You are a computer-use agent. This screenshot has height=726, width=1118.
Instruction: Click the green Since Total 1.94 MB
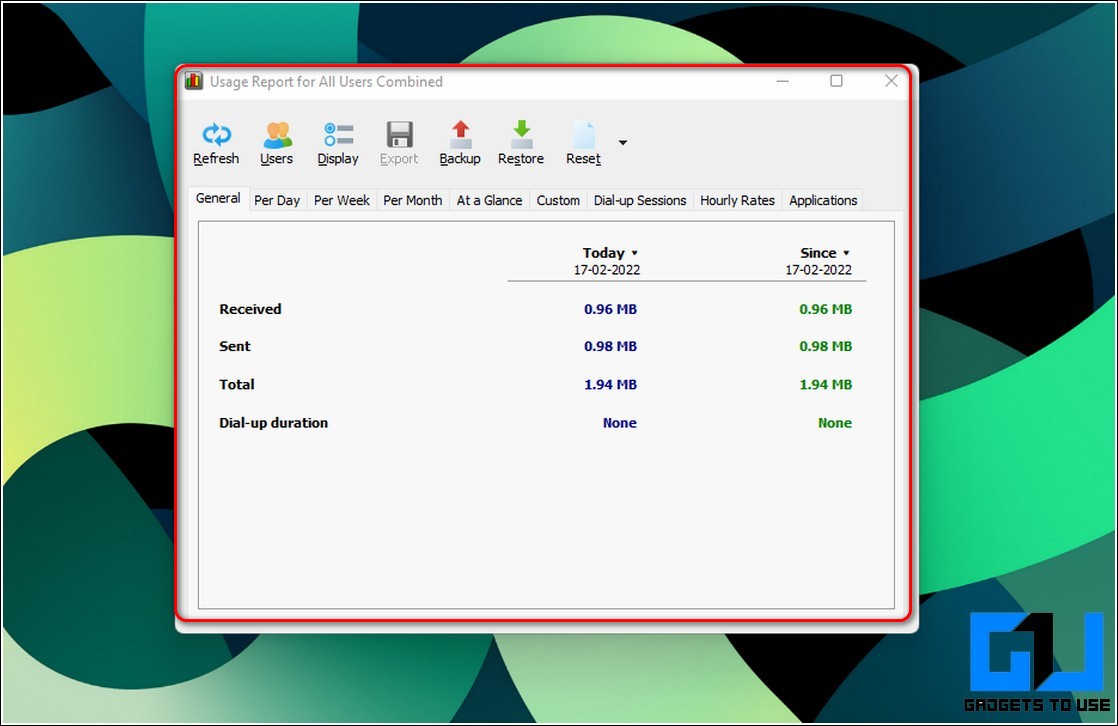coord(826,384)
